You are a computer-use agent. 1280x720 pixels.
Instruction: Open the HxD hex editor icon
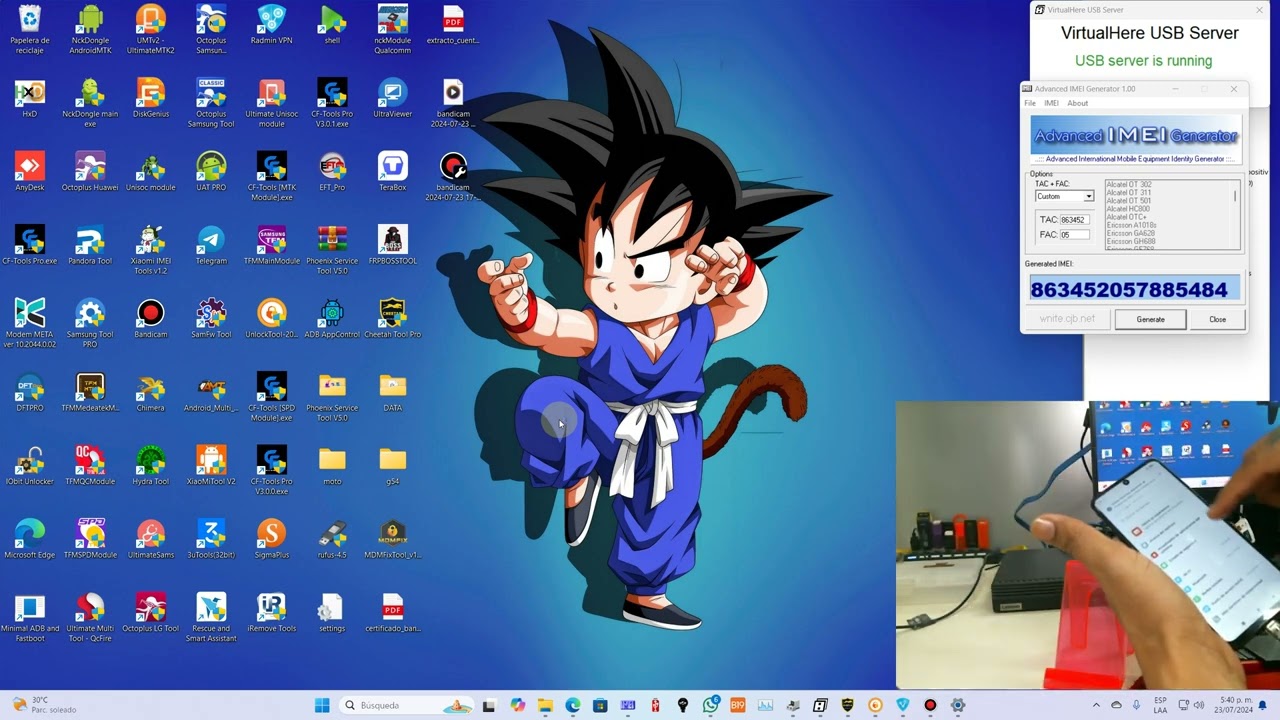pyautogui.click(x=30, y=99)
